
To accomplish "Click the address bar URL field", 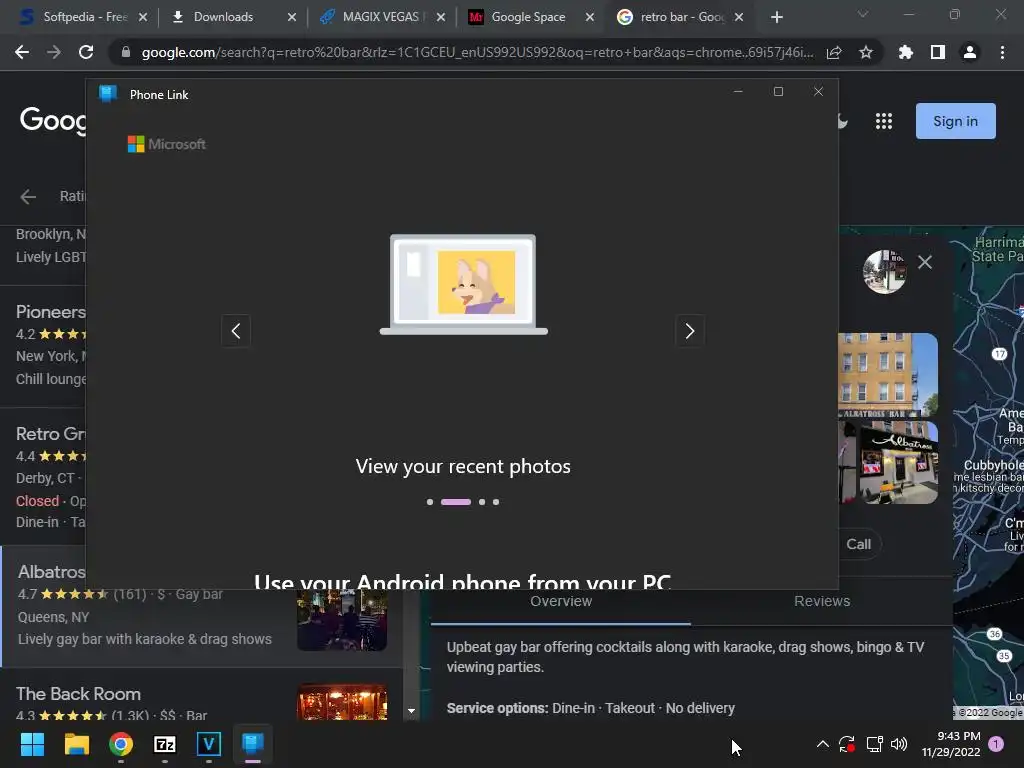I will 477,52.
